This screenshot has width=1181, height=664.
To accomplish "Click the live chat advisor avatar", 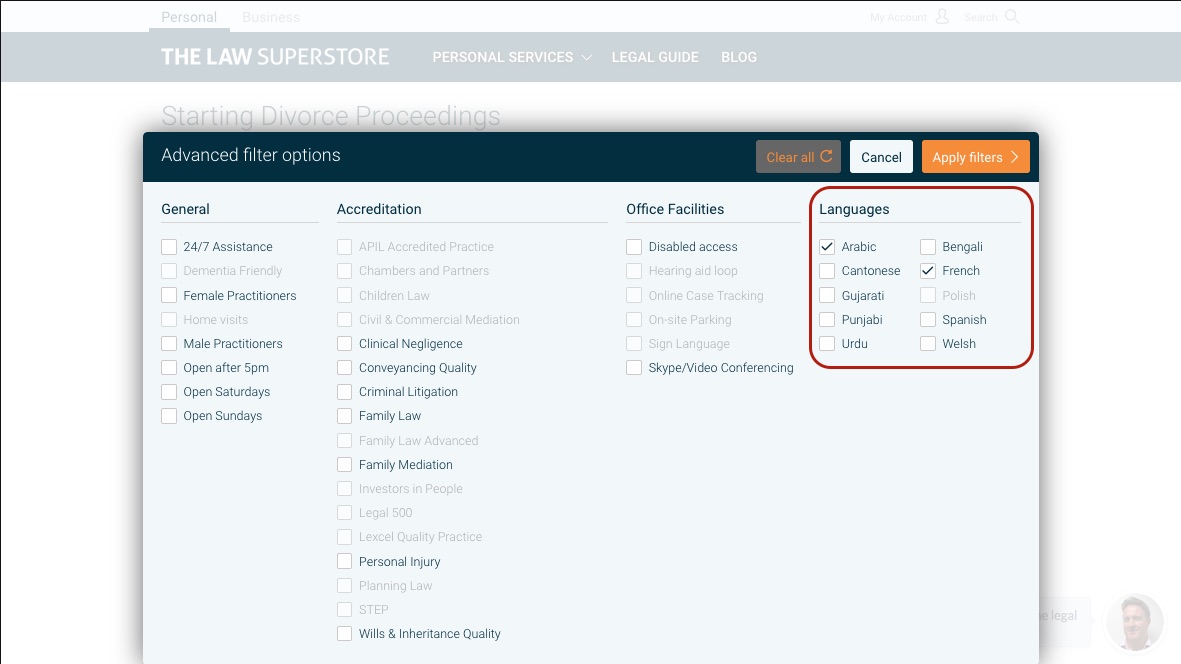I will (x=1134, y=622).
